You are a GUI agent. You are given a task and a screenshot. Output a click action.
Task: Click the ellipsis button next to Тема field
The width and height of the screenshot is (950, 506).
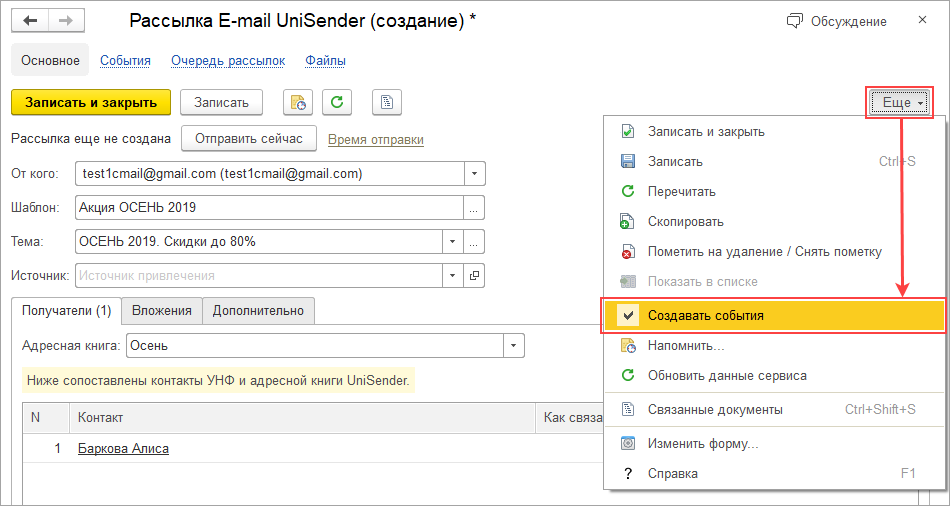click(x=475, y=242)
